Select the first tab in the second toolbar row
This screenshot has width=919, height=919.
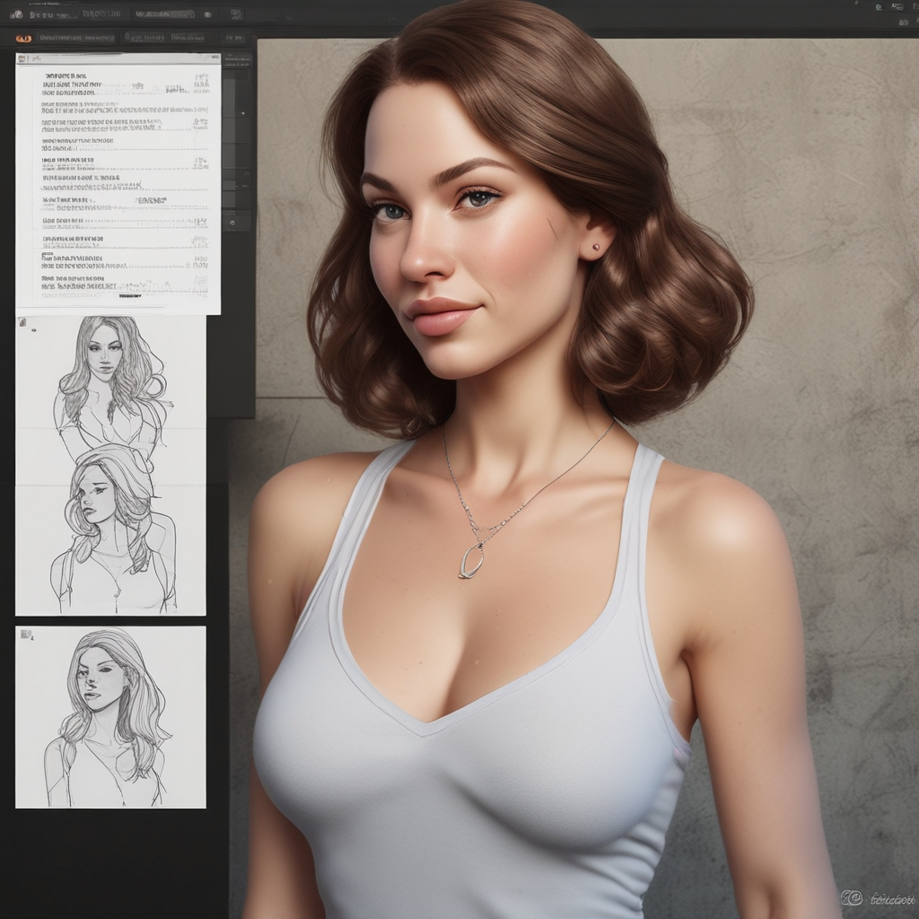(144, 38)
